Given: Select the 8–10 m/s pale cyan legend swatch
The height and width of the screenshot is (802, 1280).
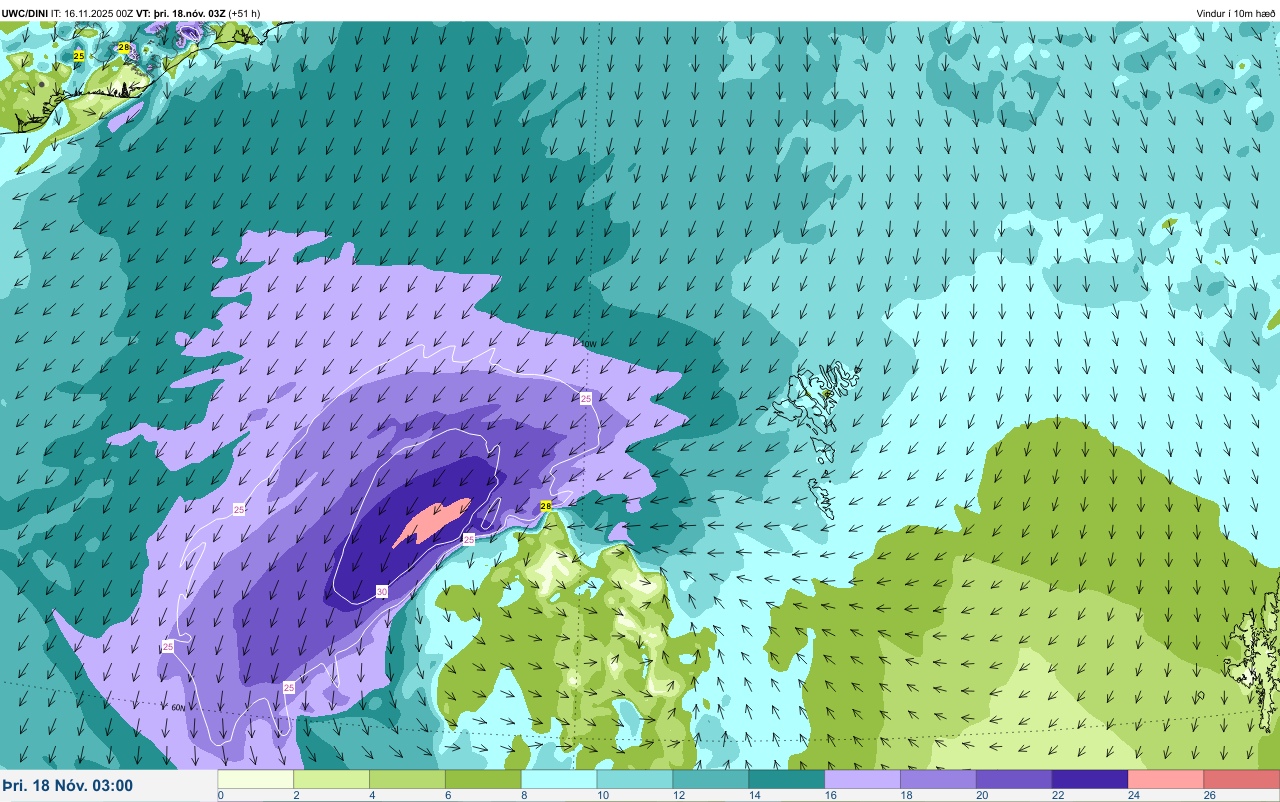Looking at the screenshot, I should (x=559, y=780).
